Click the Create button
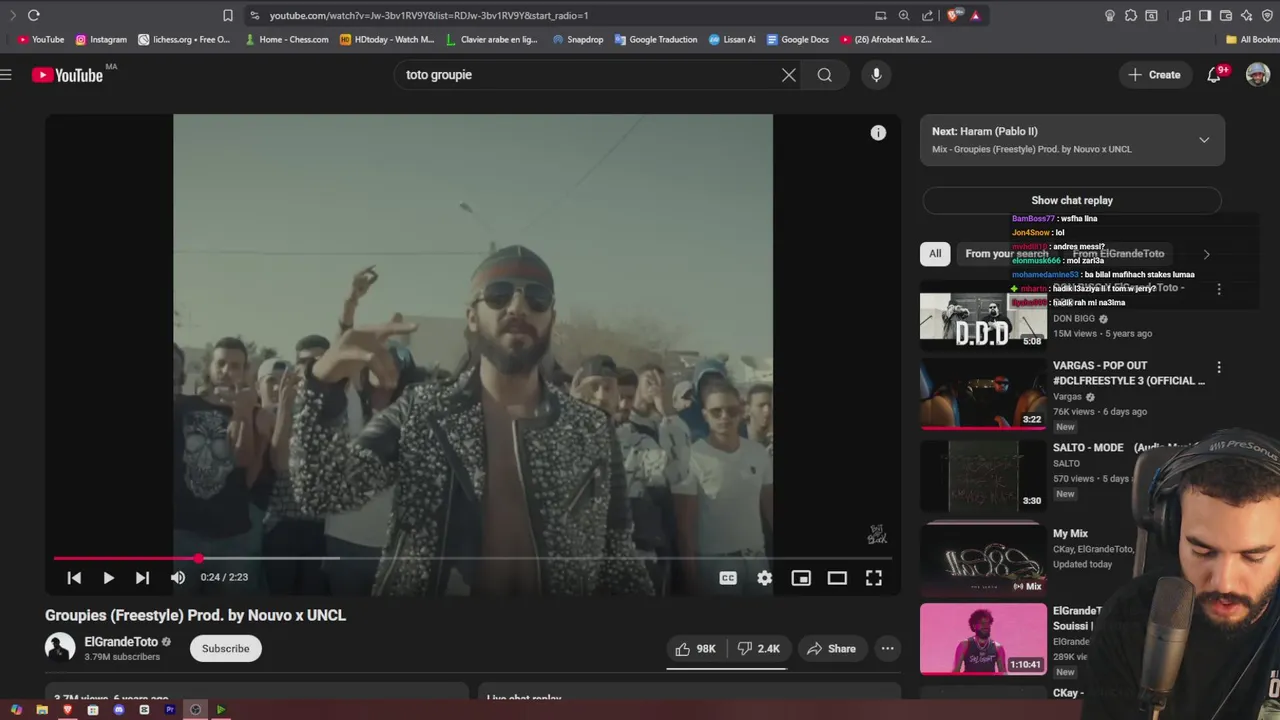Viewport: 1280px width, 720px height. (1155, 75)
